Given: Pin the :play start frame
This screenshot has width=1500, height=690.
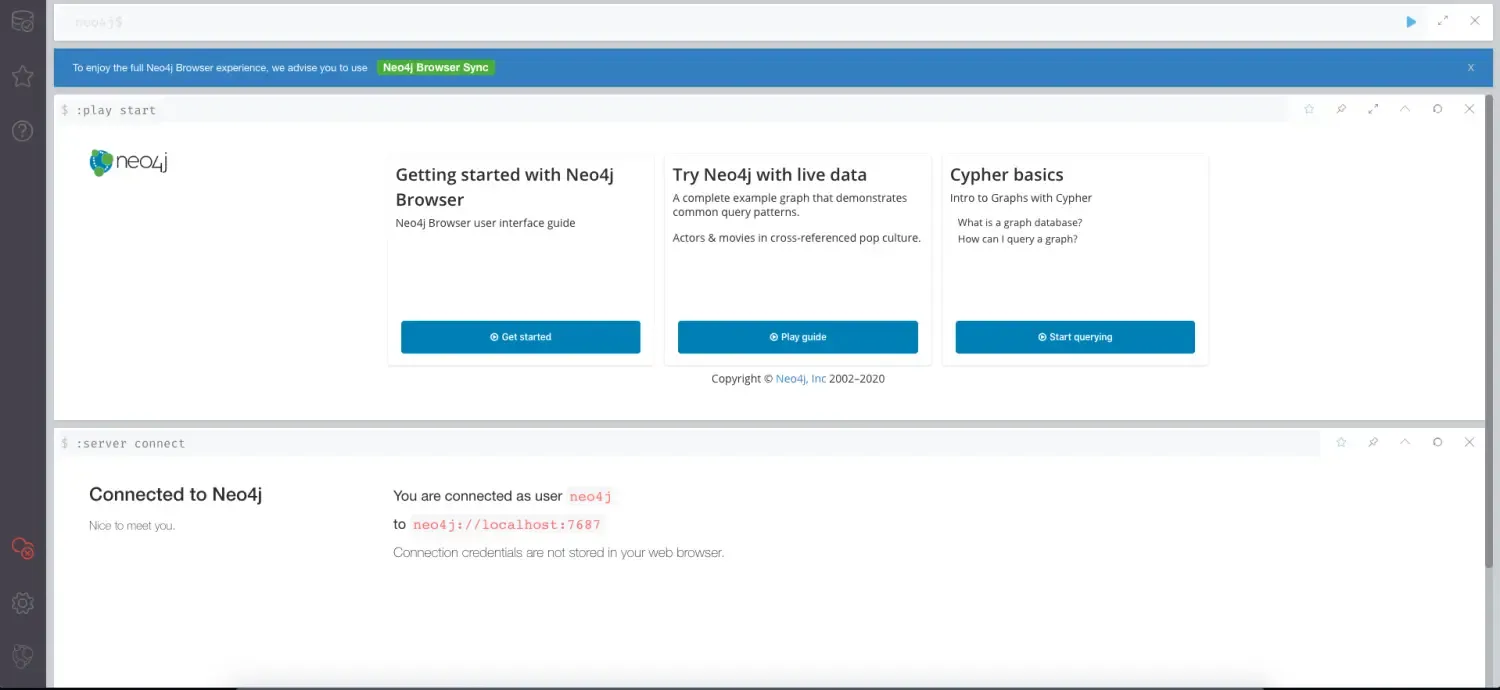Looking at the screenshot, I should [1341, 108].
